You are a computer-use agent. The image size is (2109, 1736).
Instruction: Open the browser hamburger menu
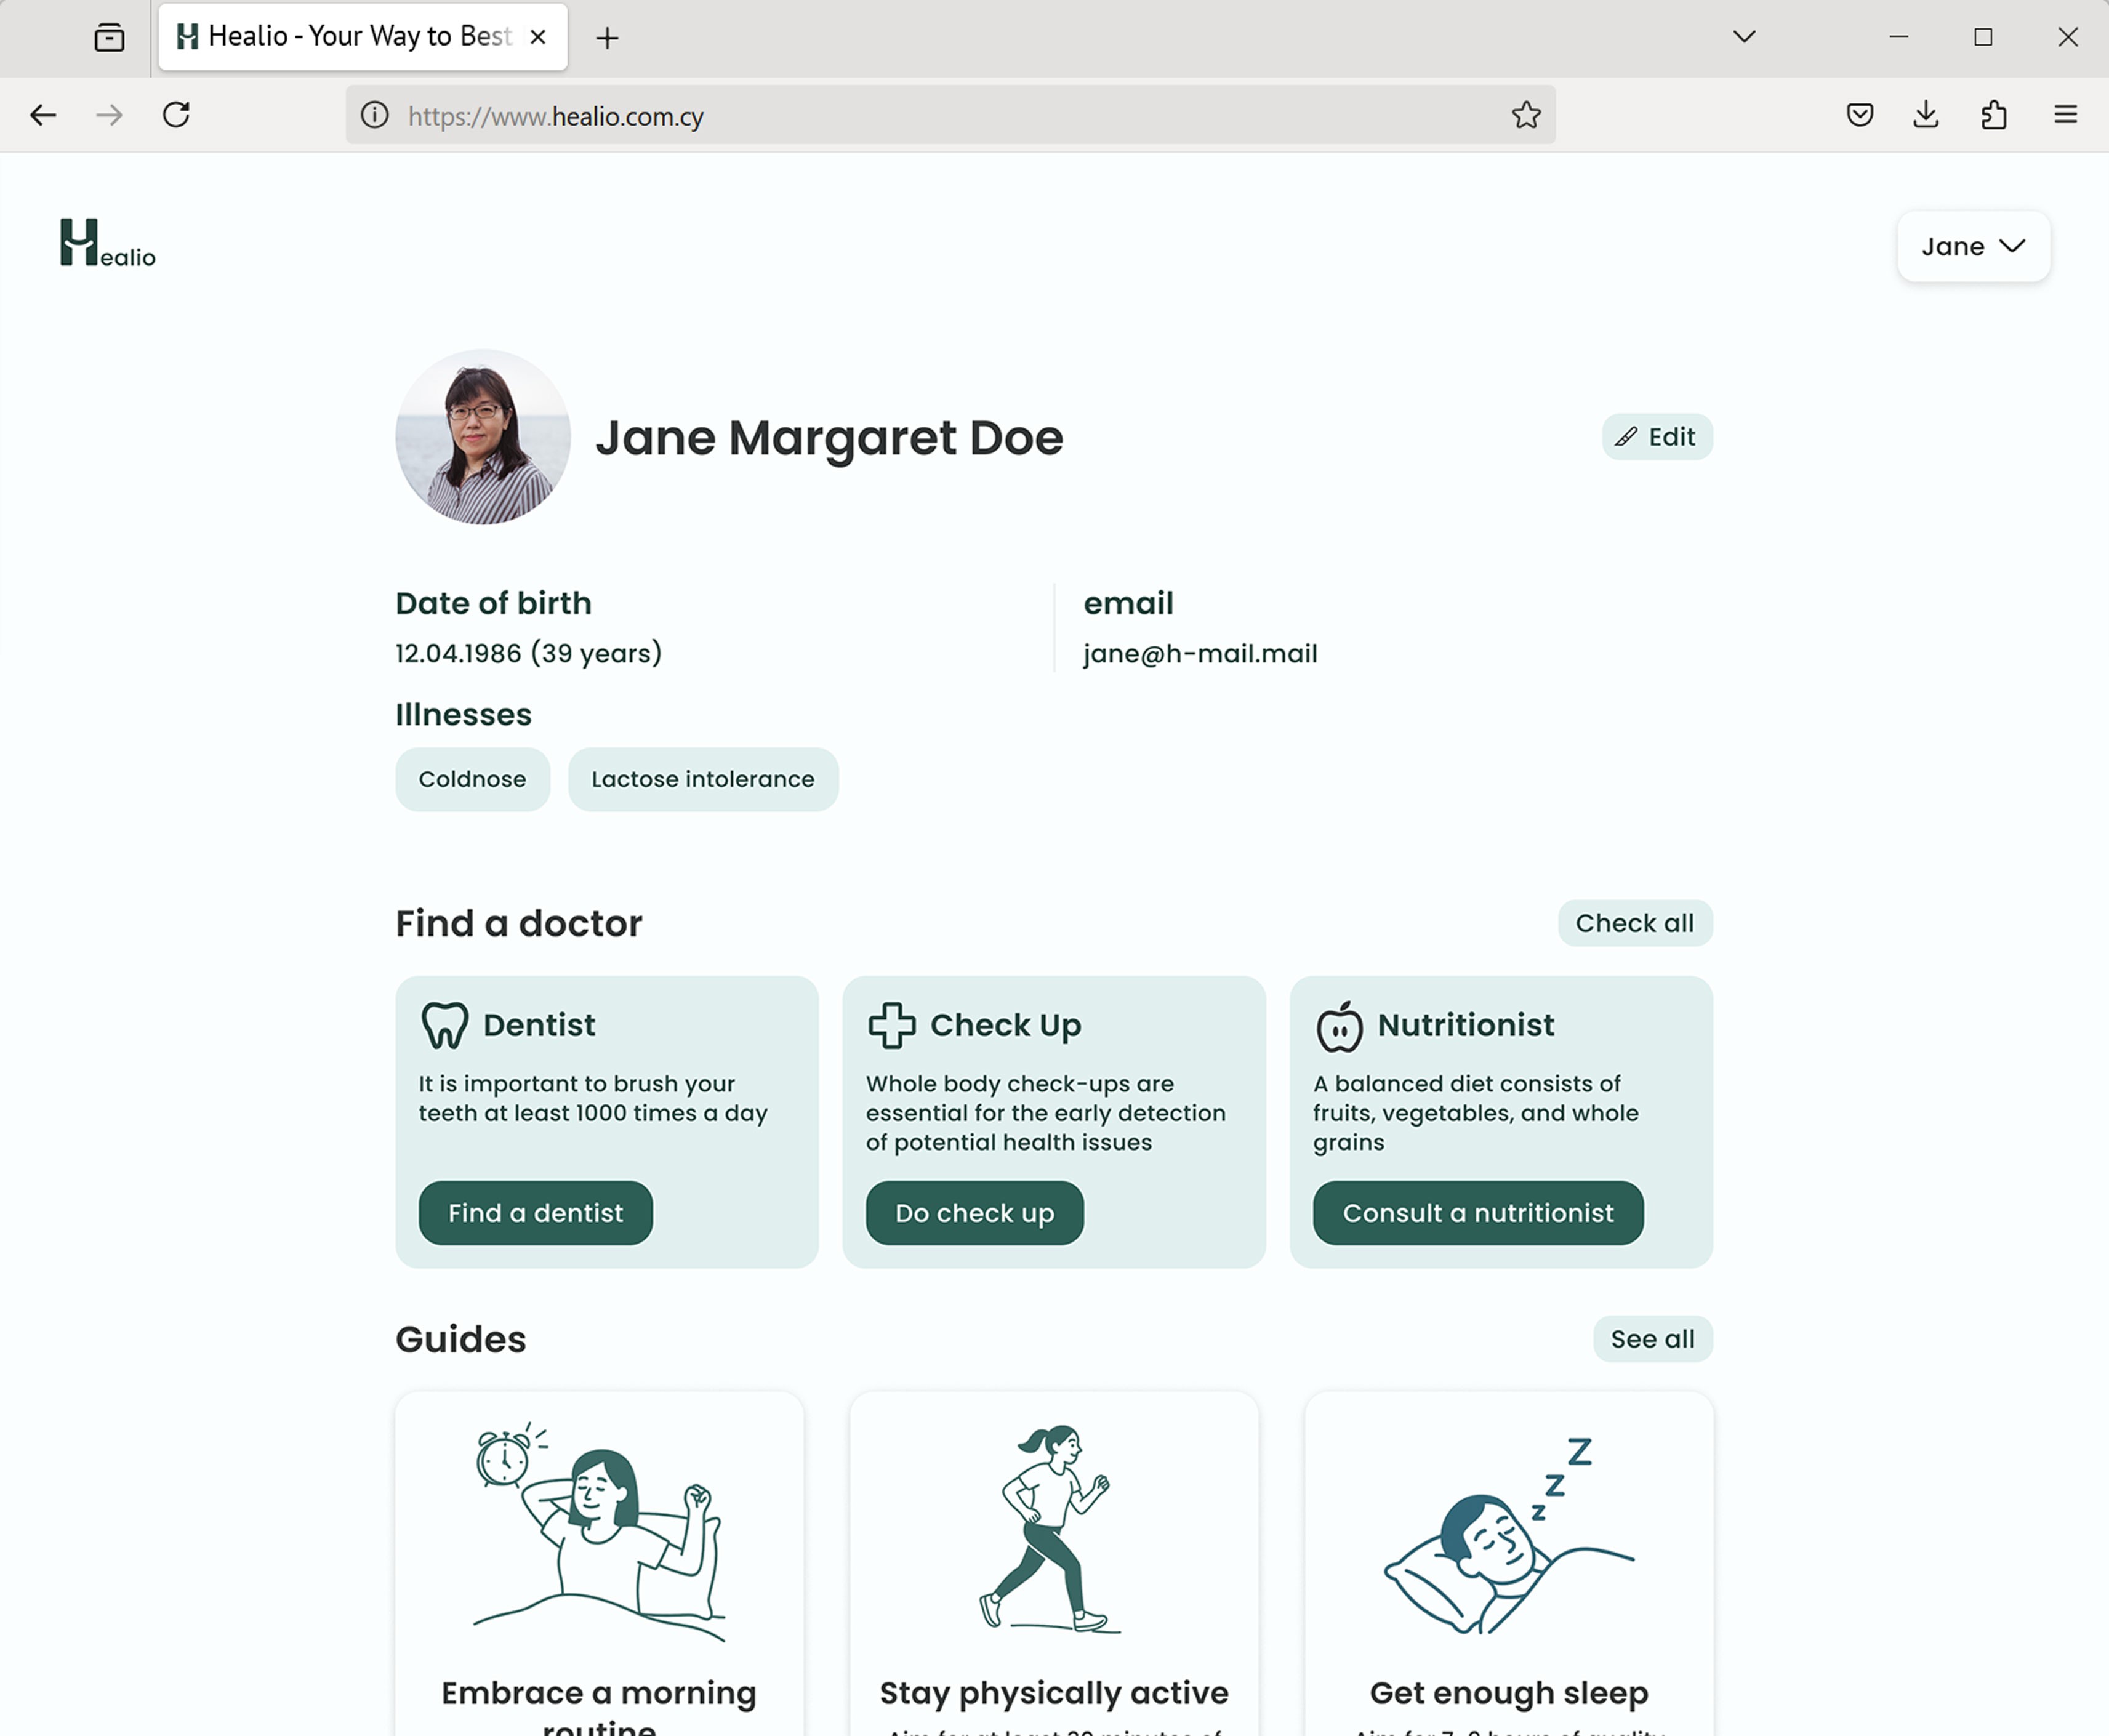coord(2065,115)
